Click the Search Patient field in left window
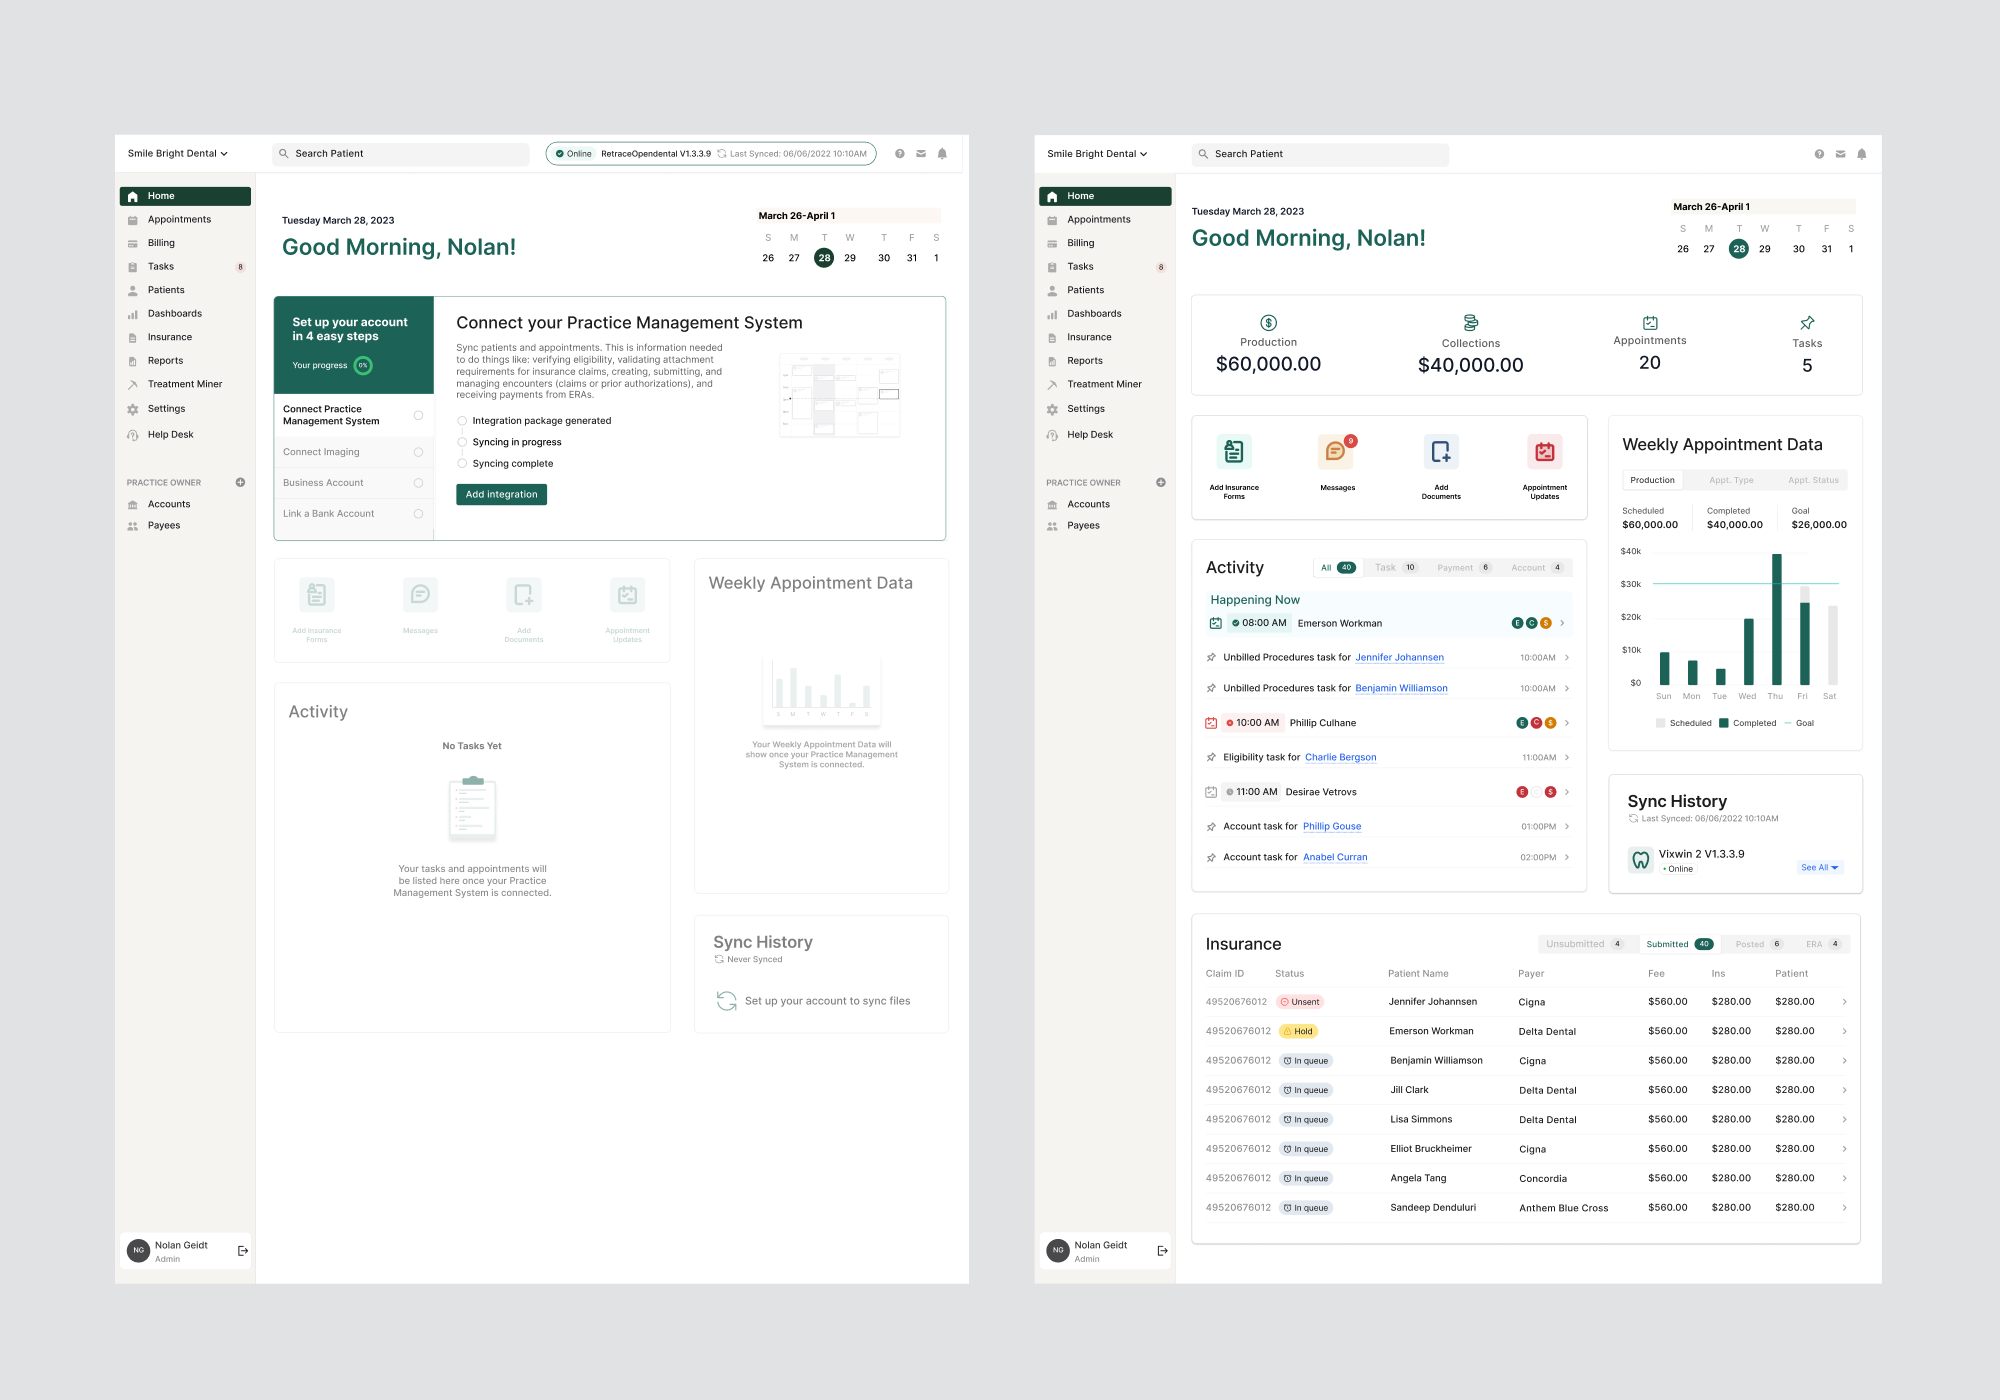Image resolution: width=2000 pixels, height=1400 pixels. click(x=401, y=154)
